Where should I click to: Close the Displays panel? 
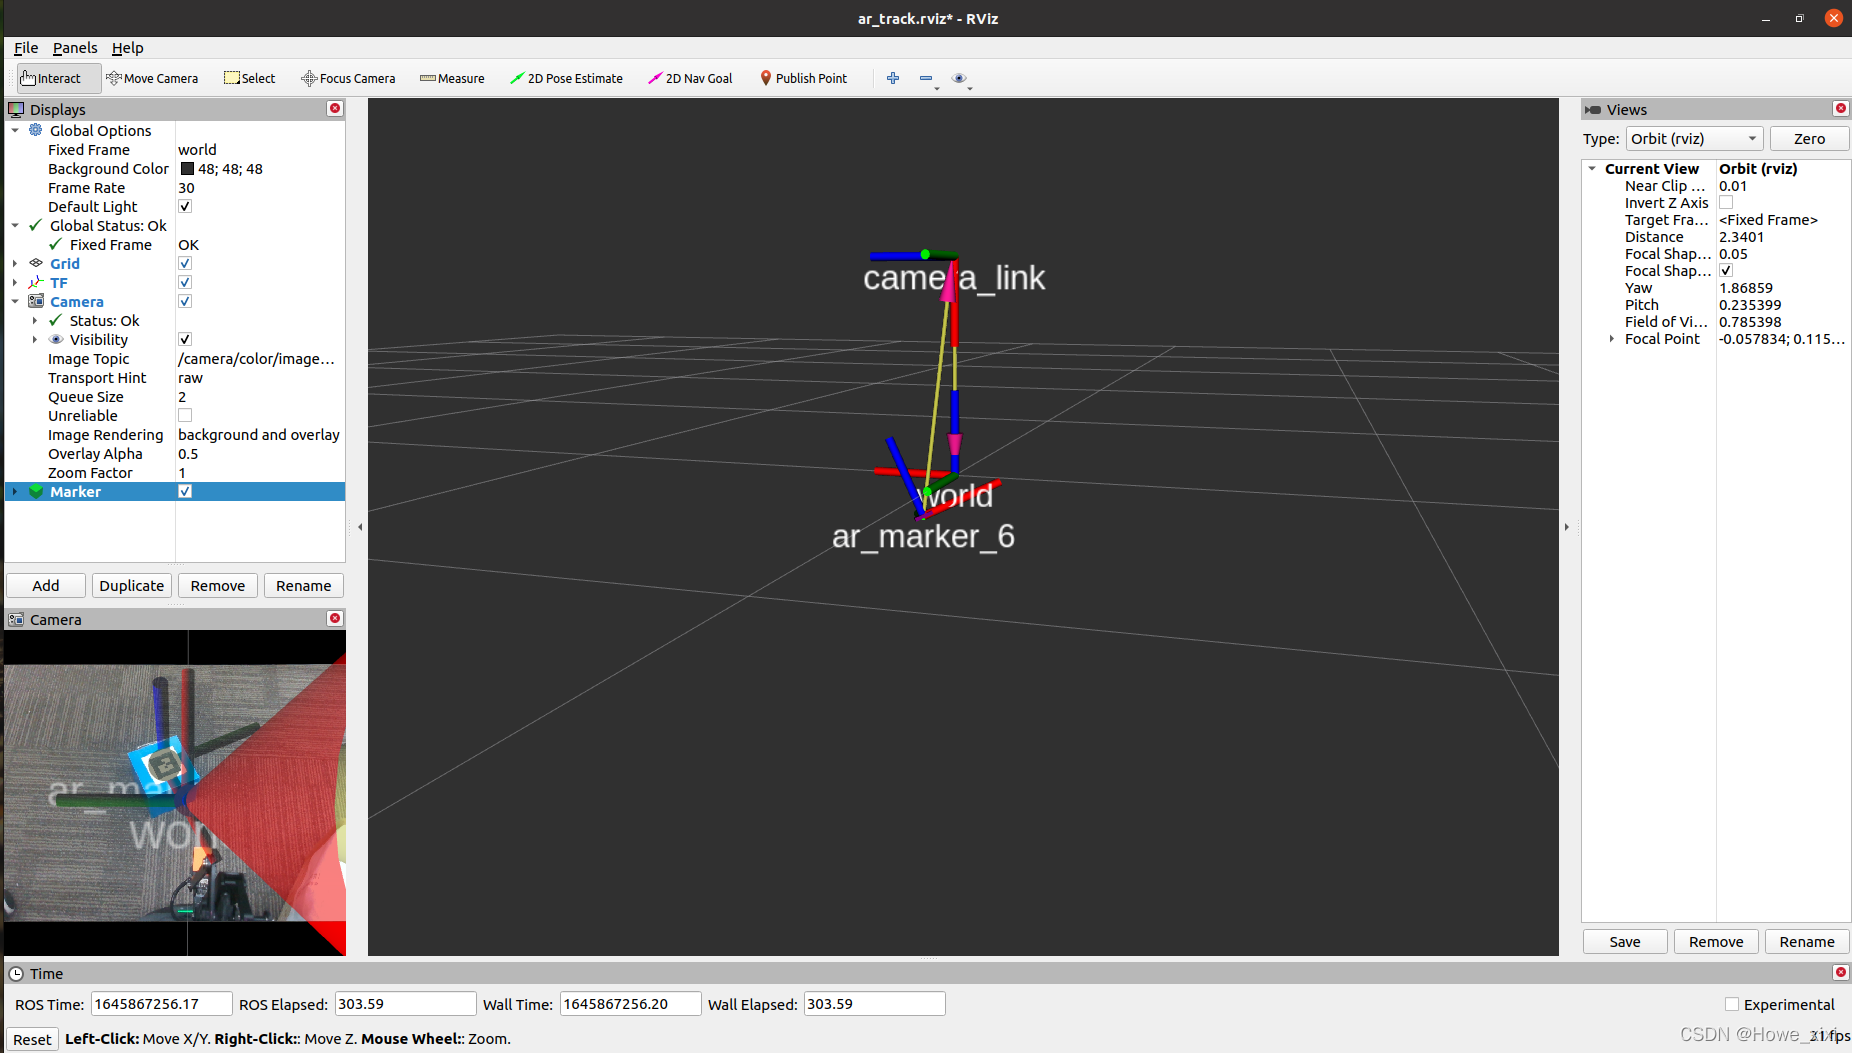coord(335,108)
